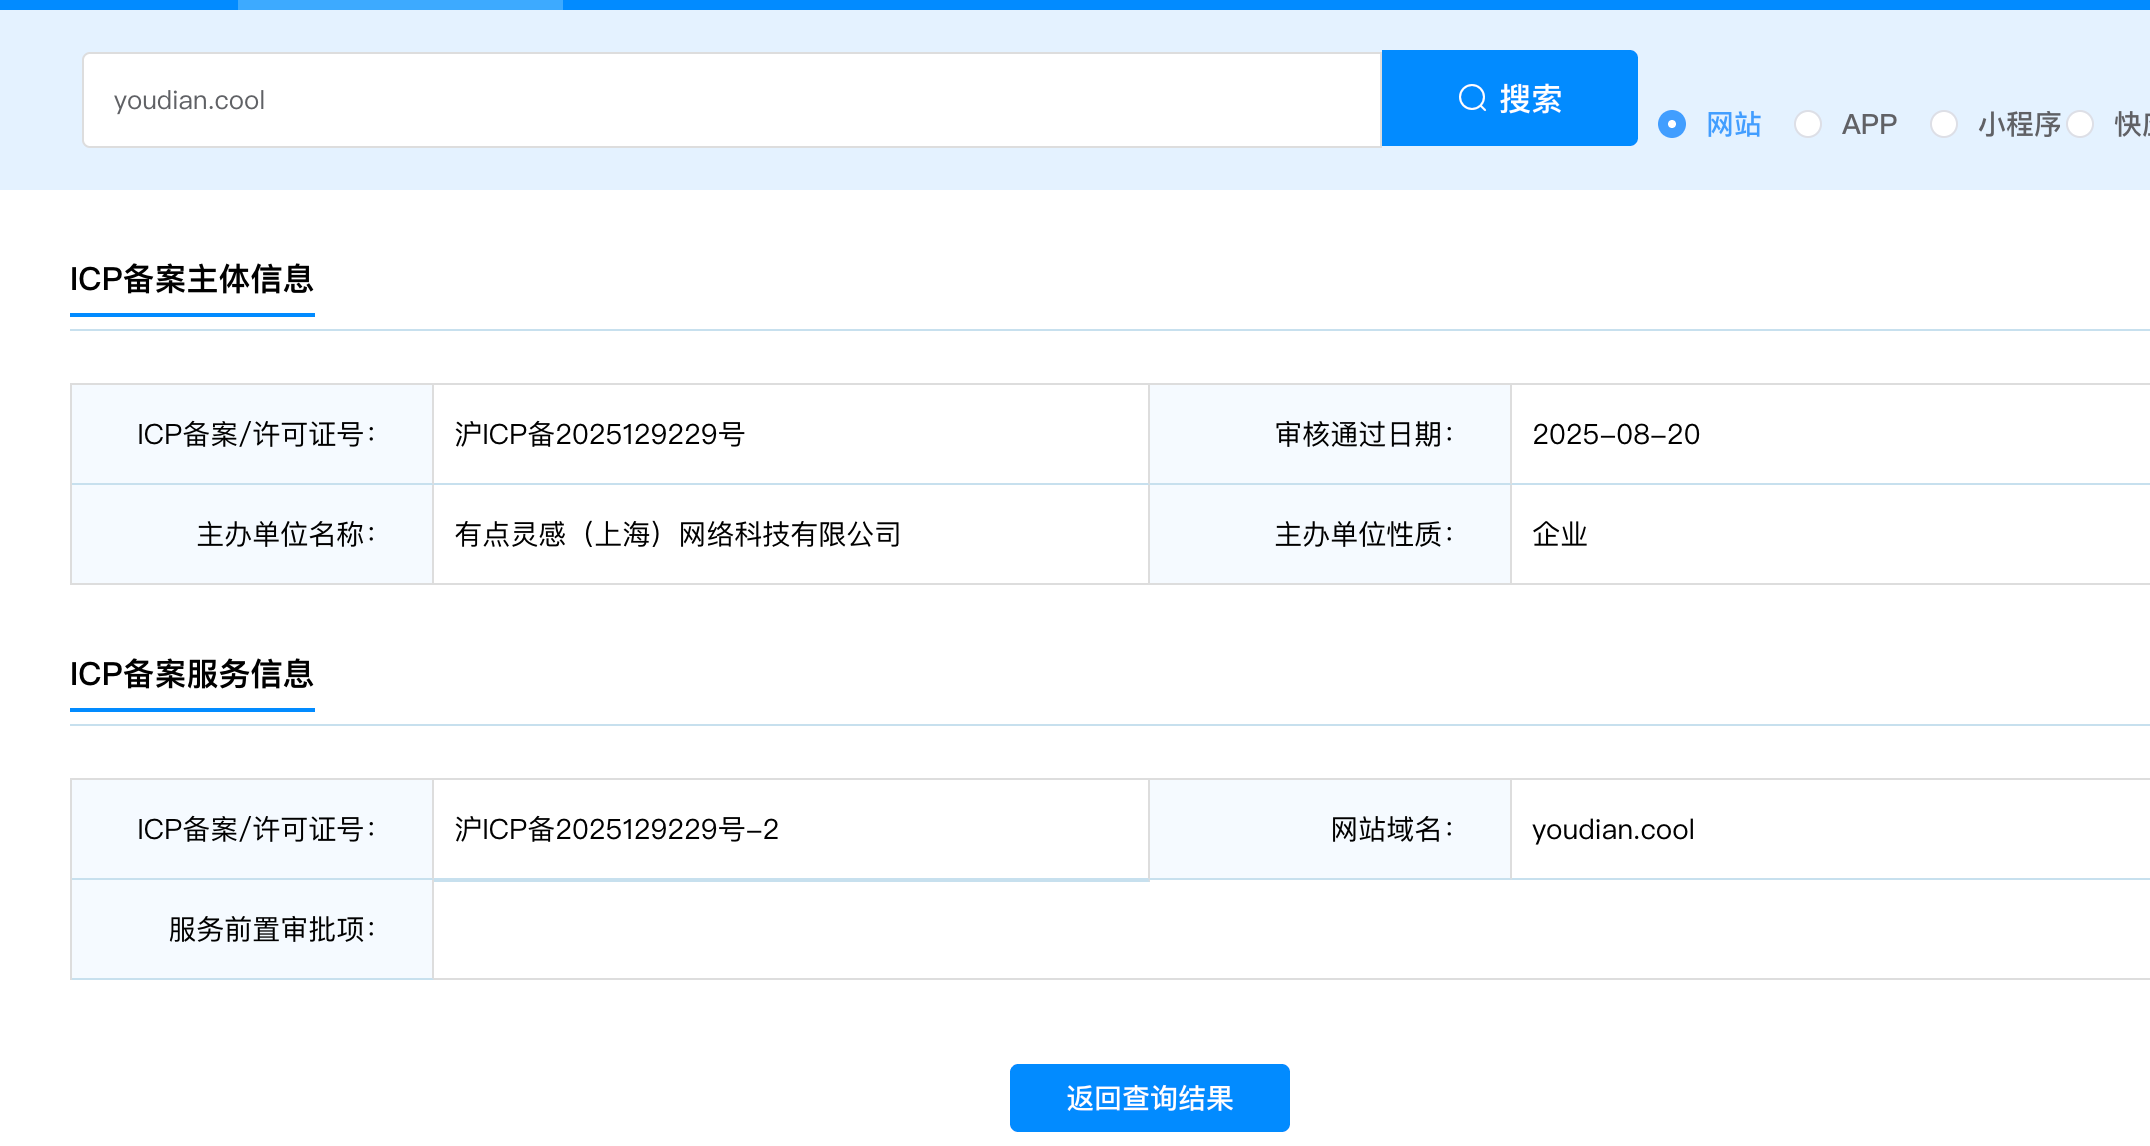
Task: Click the youdian.cool domain value cell
Action: 1613,829
